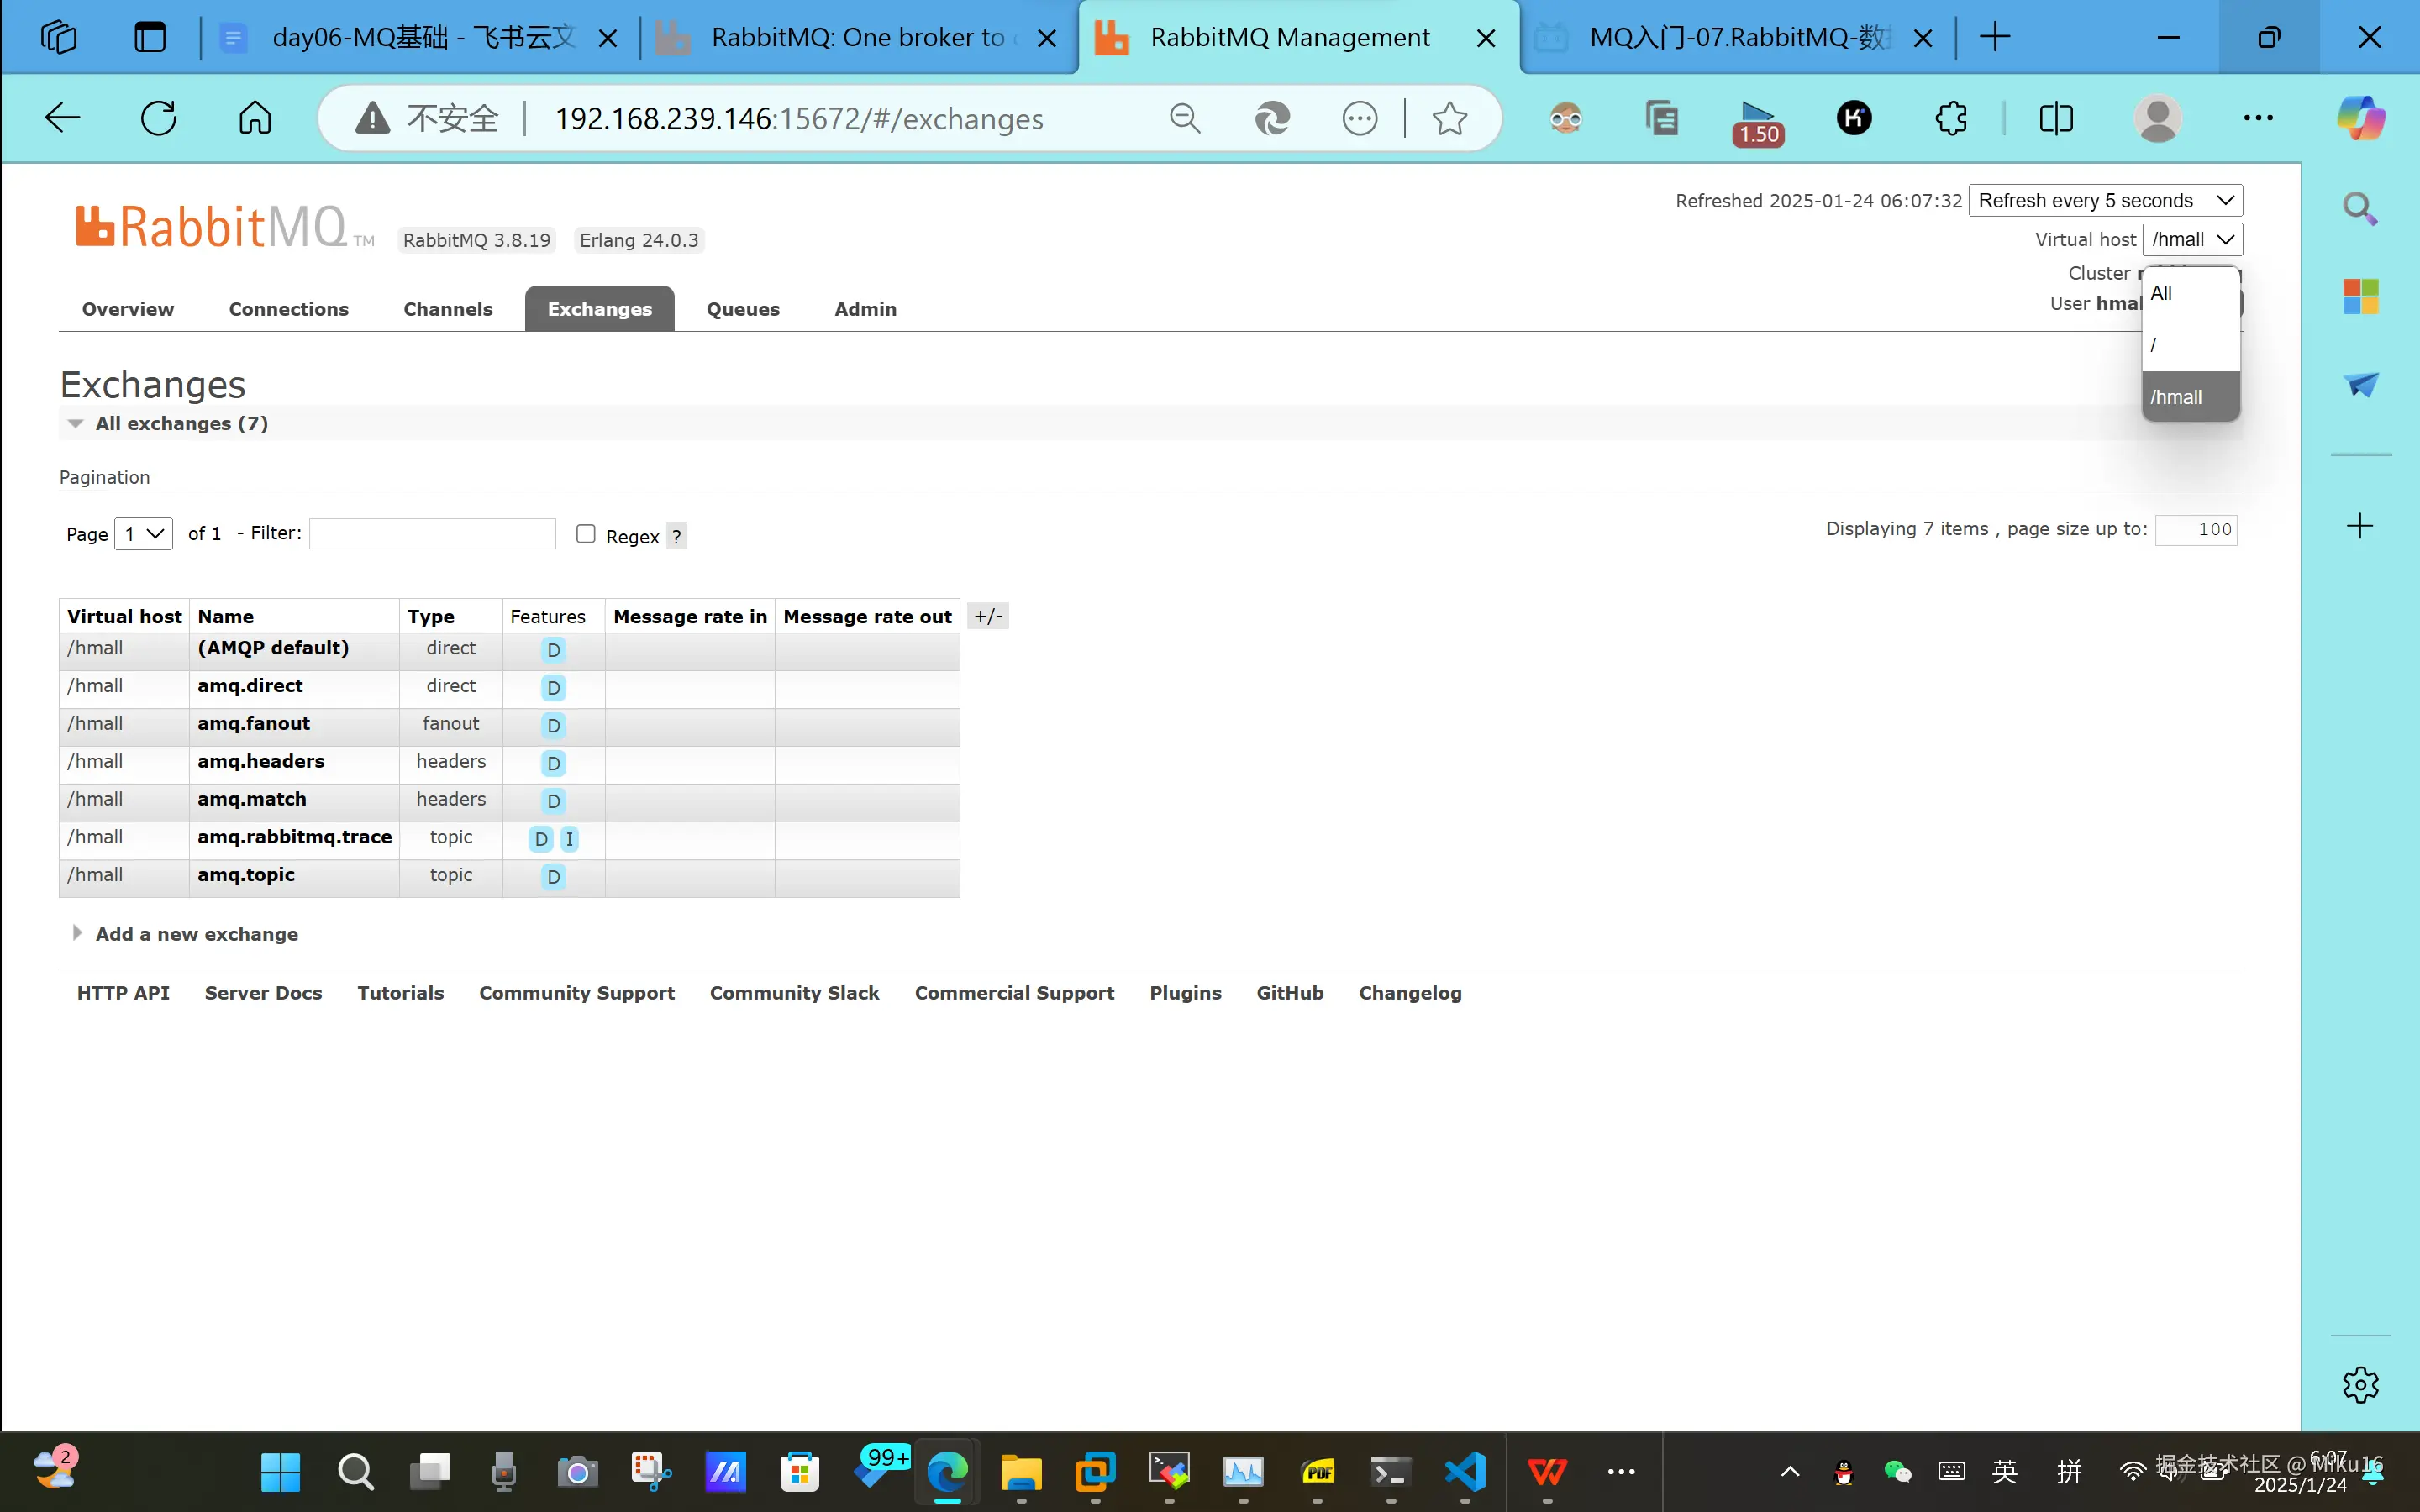
Task: Click Regex help question mark
Action: pos(677,537)
